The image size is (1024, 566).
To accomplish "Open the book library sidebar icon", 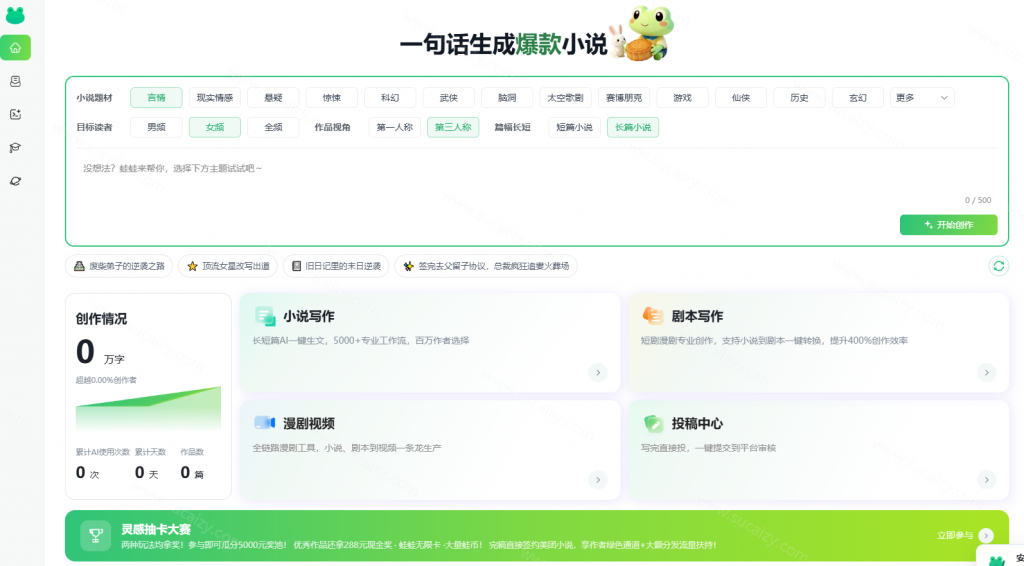I will pyautogui.click(x=15, y=81).
